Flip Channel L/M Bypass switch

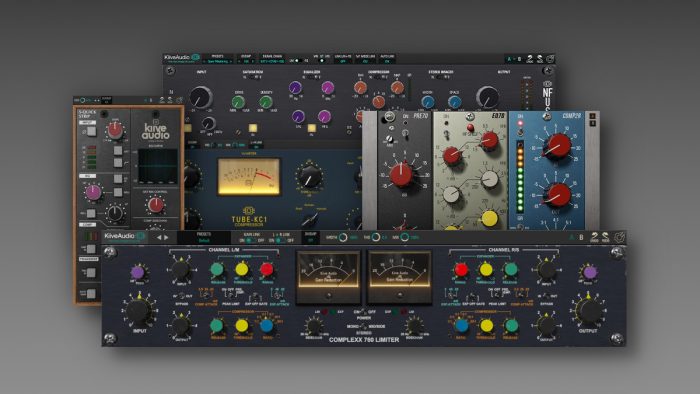(182, 296)
